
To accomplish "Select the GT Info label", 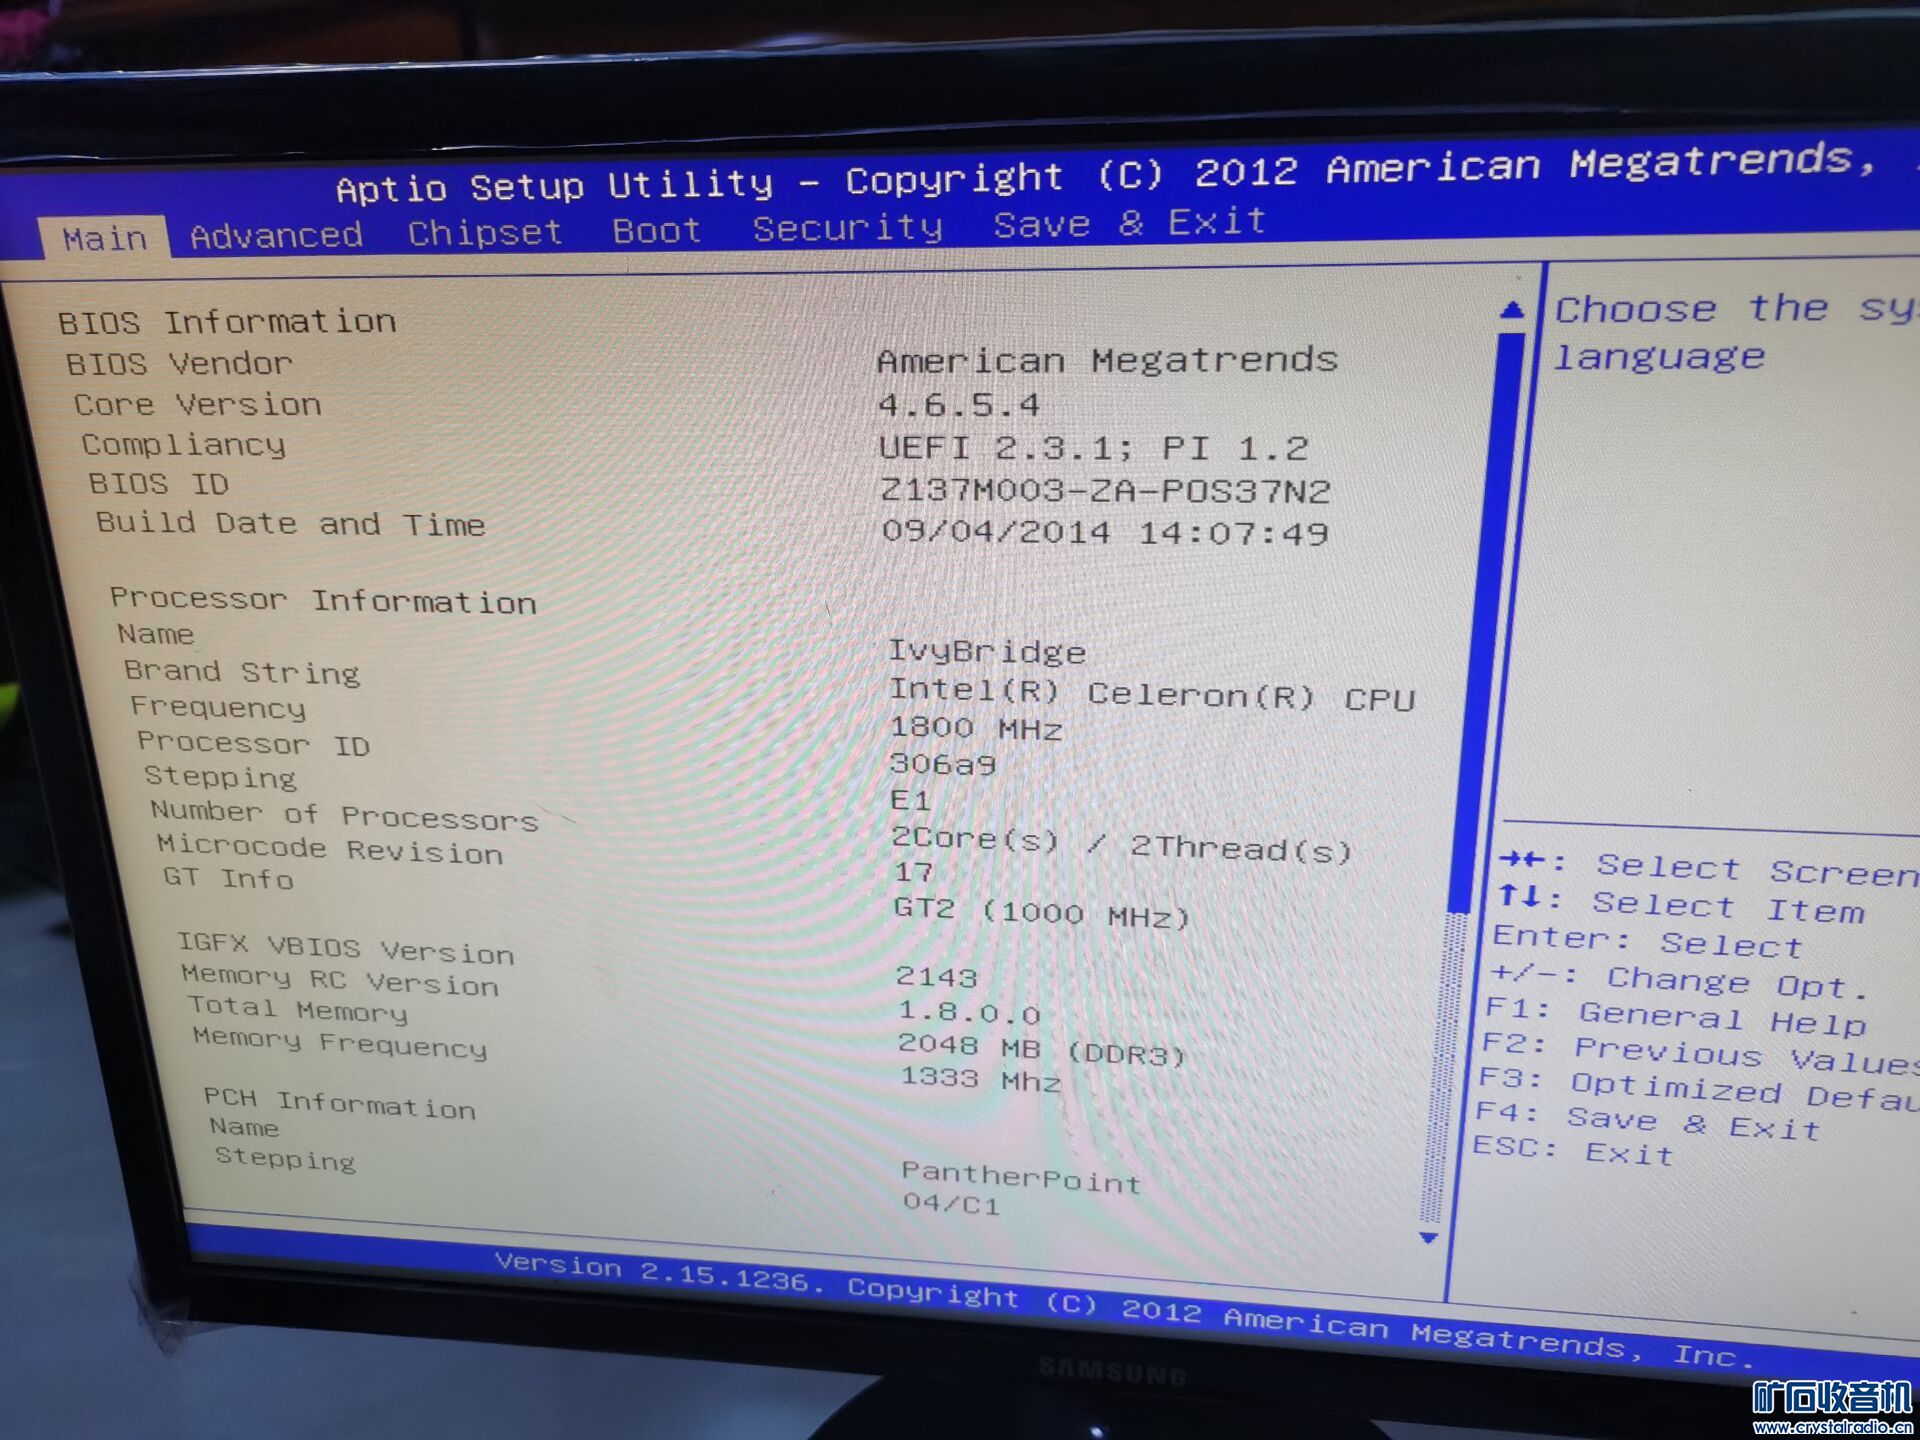I will (x=228, y=878).
